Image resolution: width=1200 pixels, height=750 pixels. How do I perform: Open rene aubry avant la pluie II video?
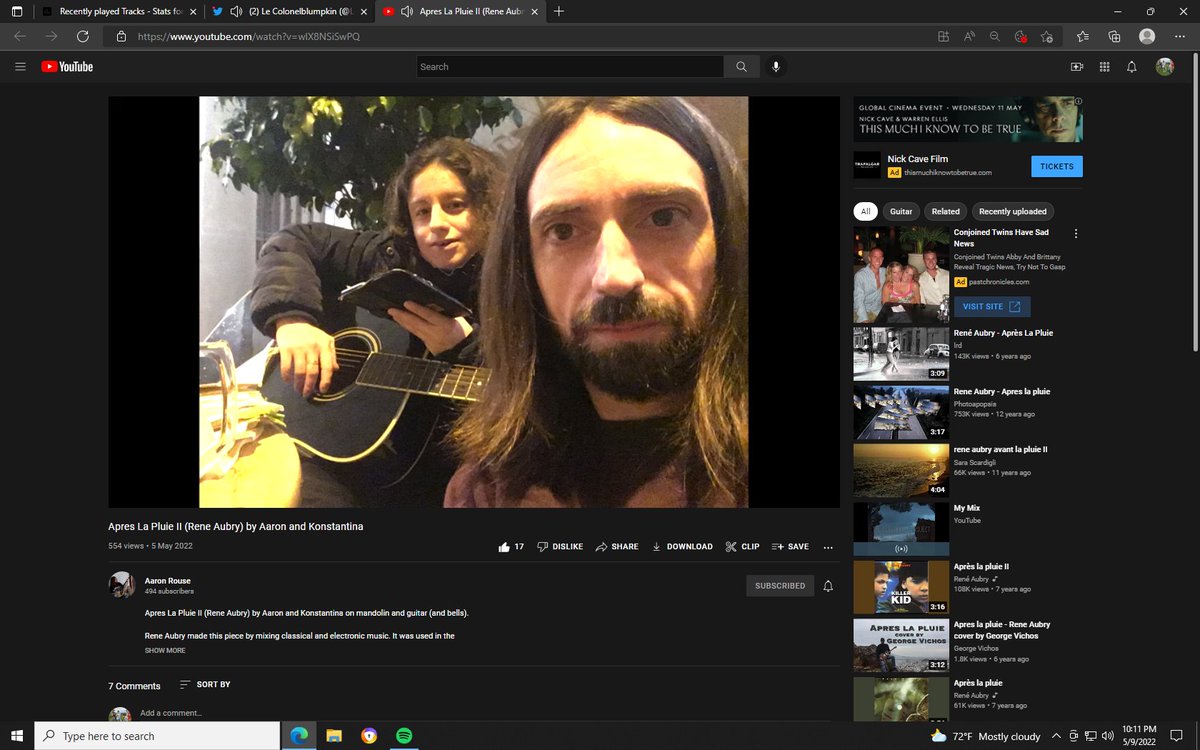[x=901, y=470]
